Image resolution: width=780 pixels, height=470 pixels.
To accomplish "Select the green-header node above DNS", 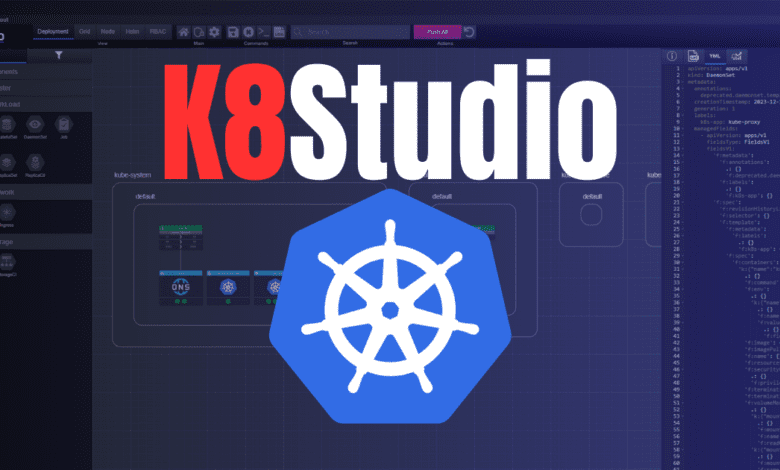I will pos(181,237).
